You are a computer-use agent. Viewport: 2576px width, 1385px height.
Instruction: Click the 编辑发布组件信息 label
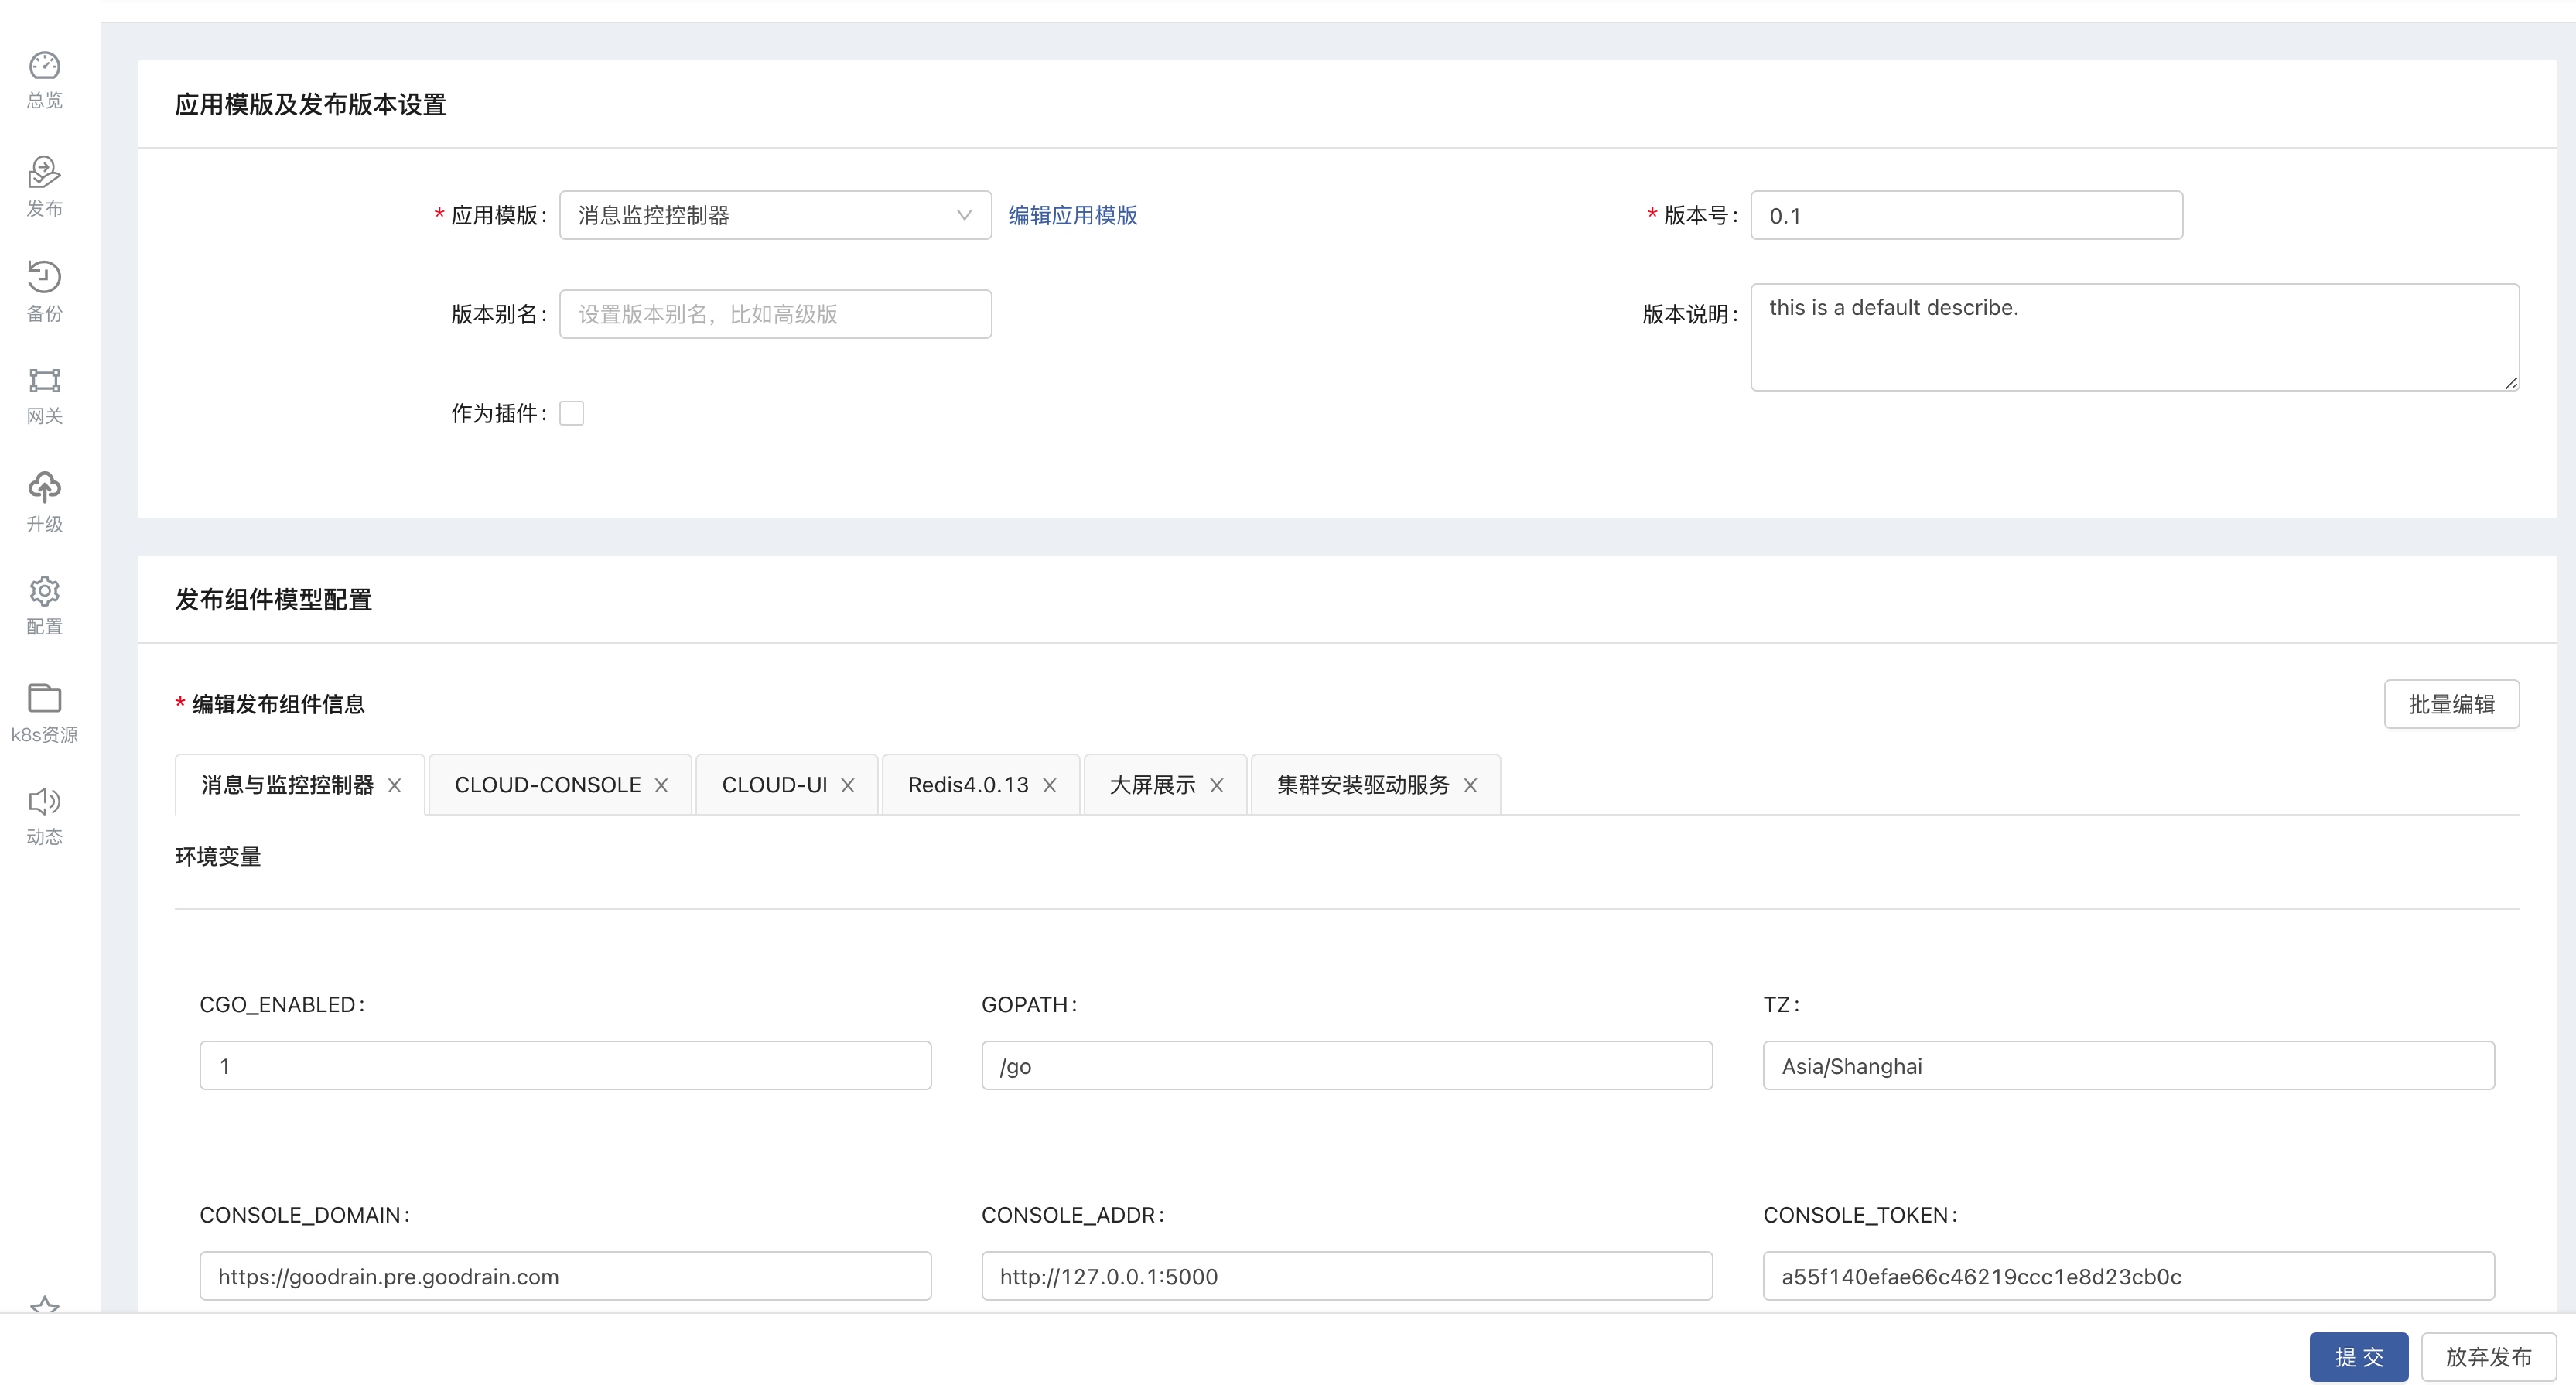coord(278,704)
